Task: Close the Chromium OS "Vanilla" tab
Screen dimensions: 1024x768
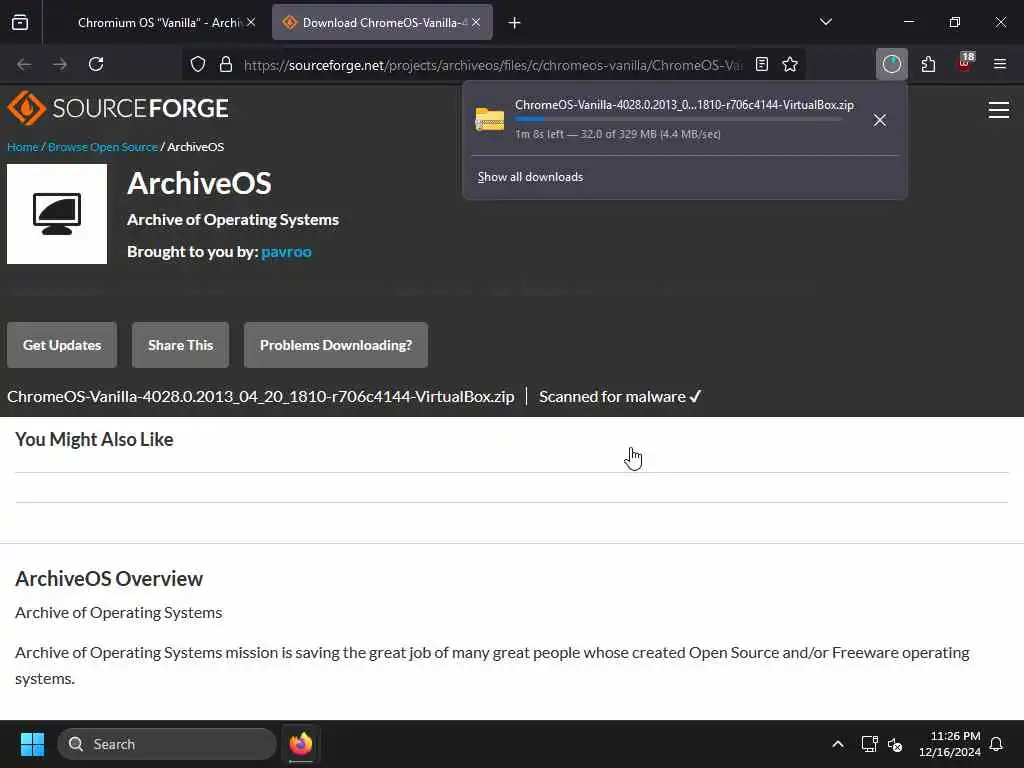Action: [251, 22]
